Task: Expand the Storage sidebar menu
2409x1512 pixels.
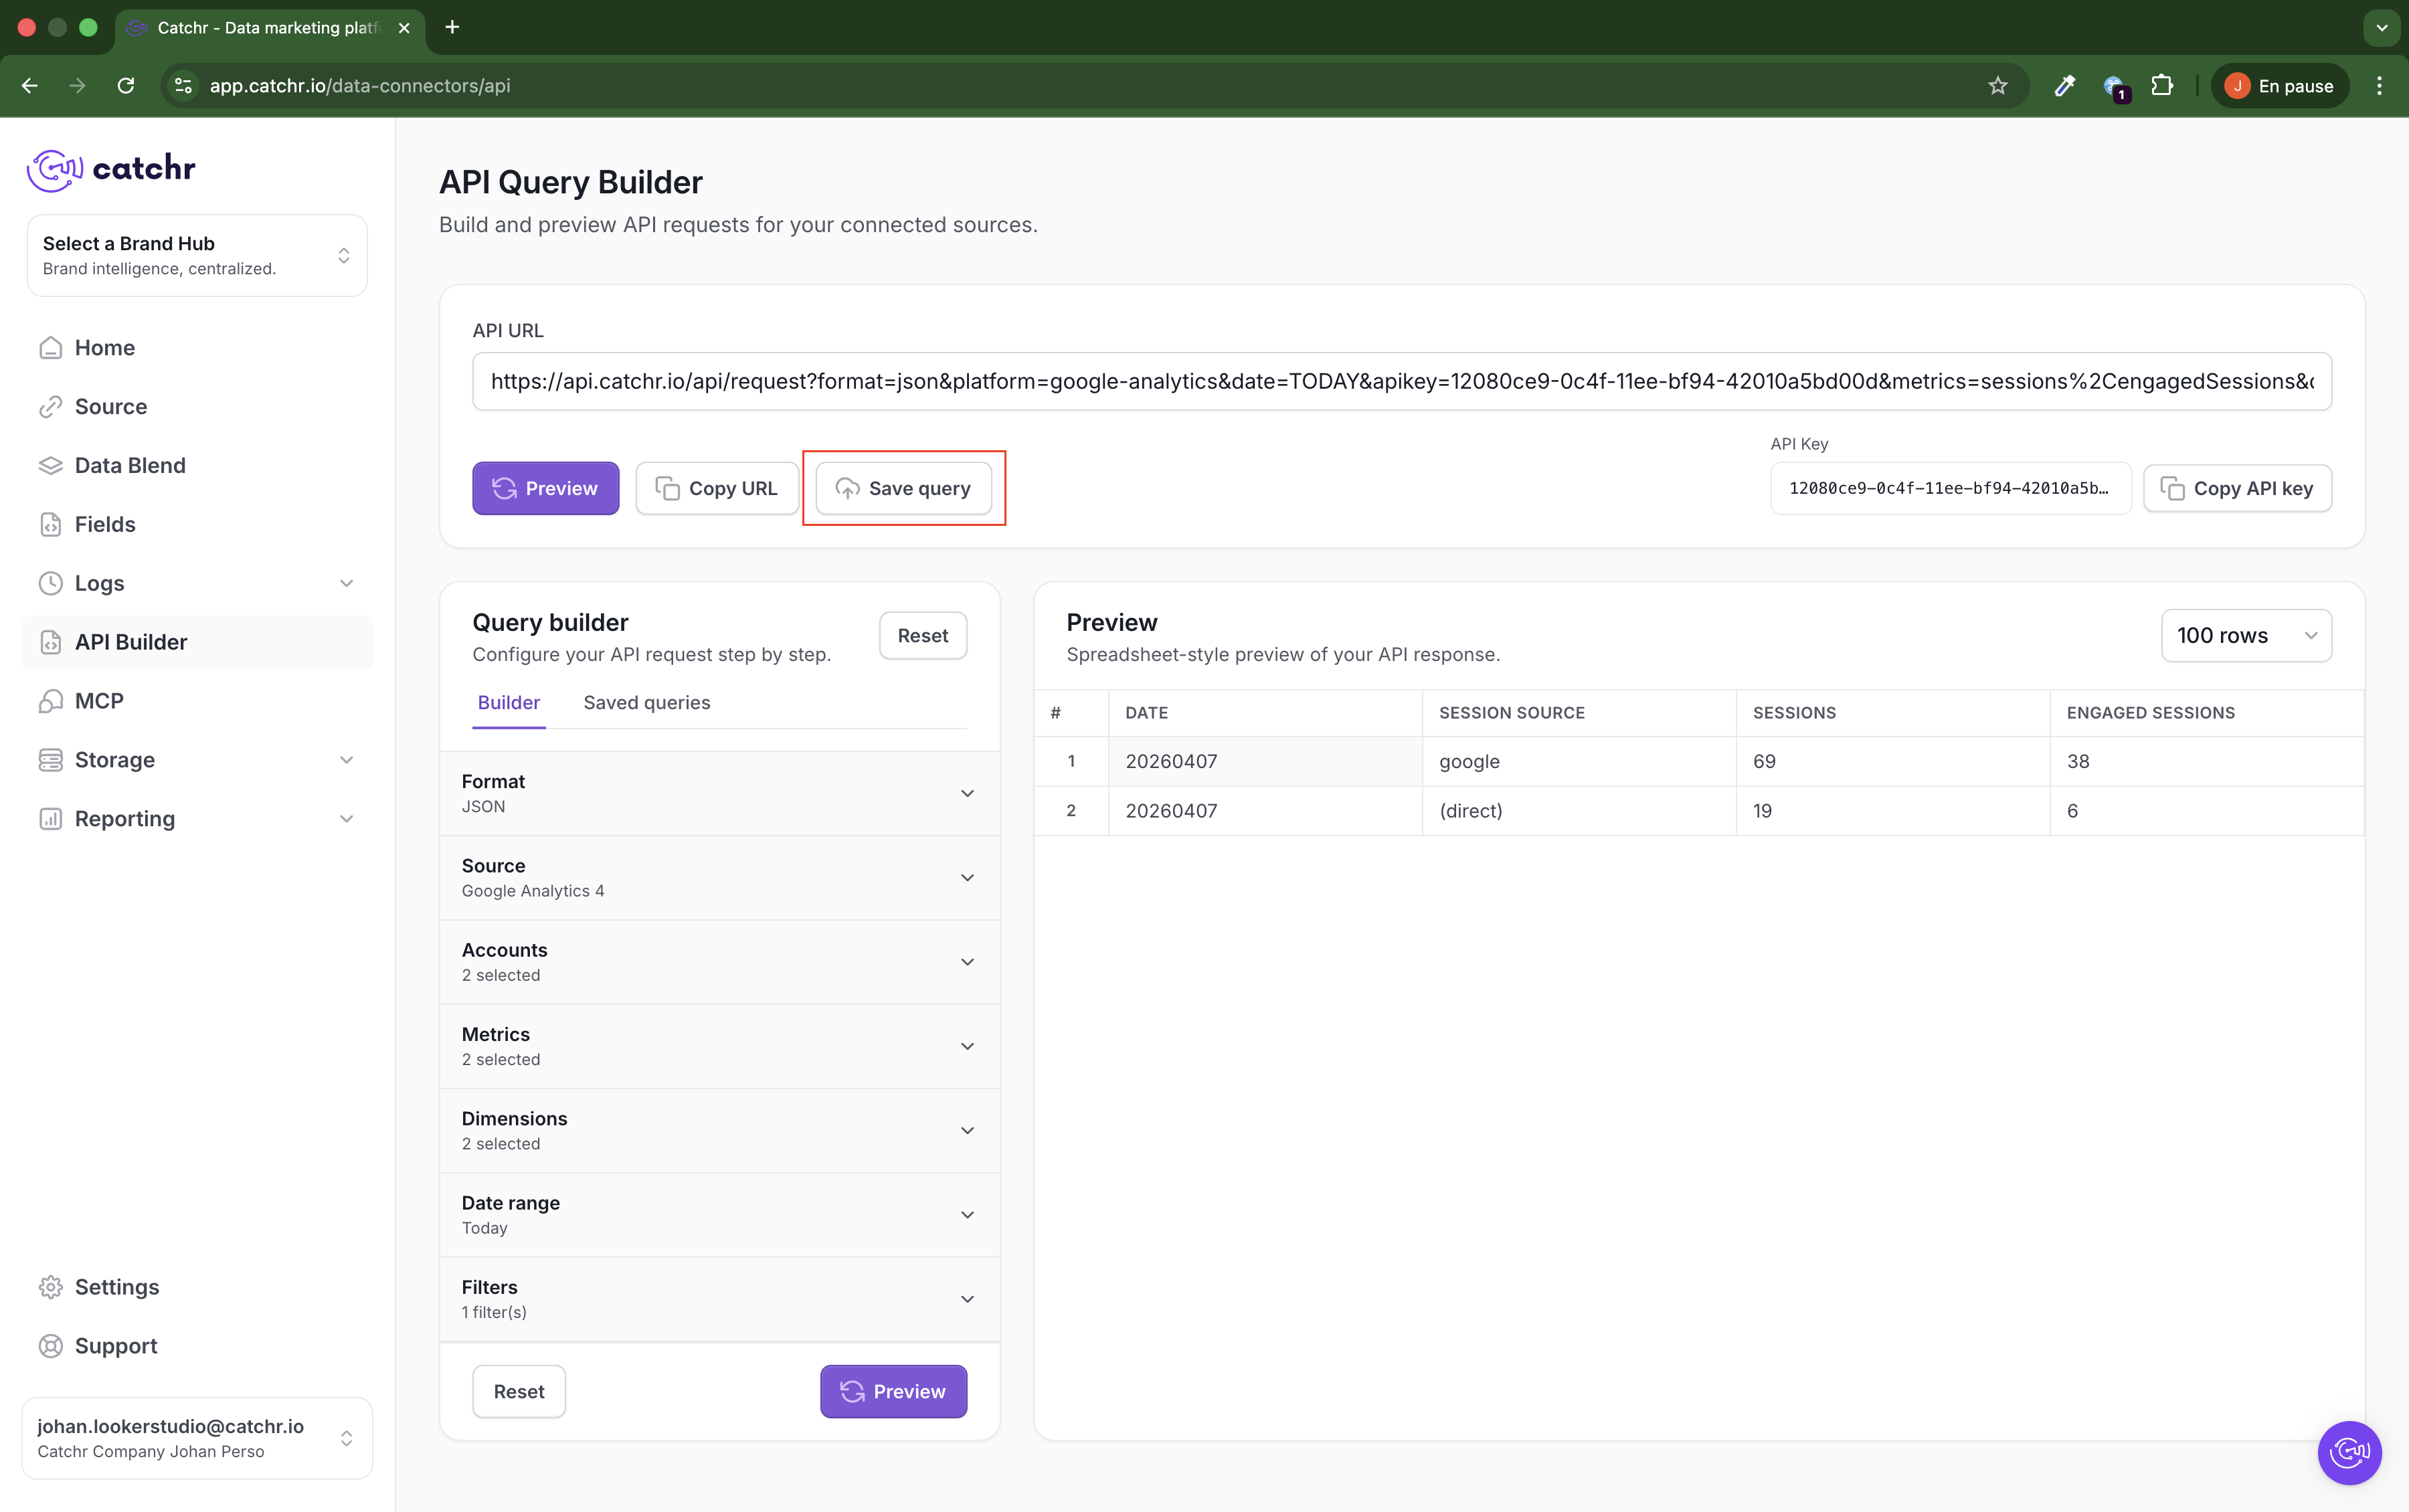Action: (x=346, y=760)
